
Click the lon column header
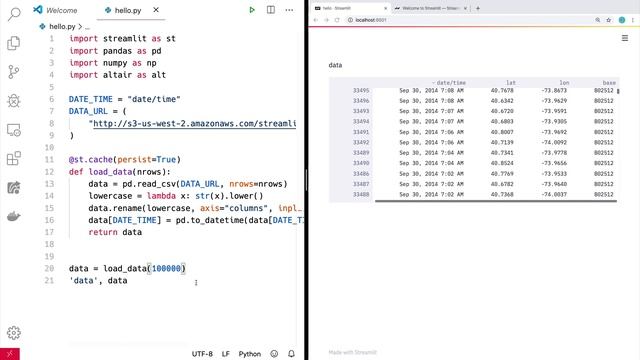(x=564, y=82)
